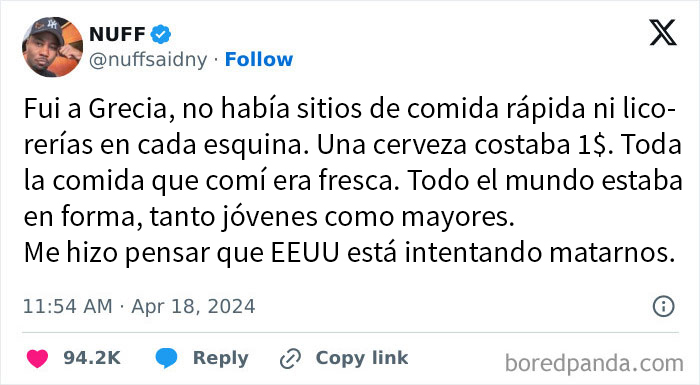Open the NUFF profile avatar photo
700x385 pixels.
[x=52, y=47]
